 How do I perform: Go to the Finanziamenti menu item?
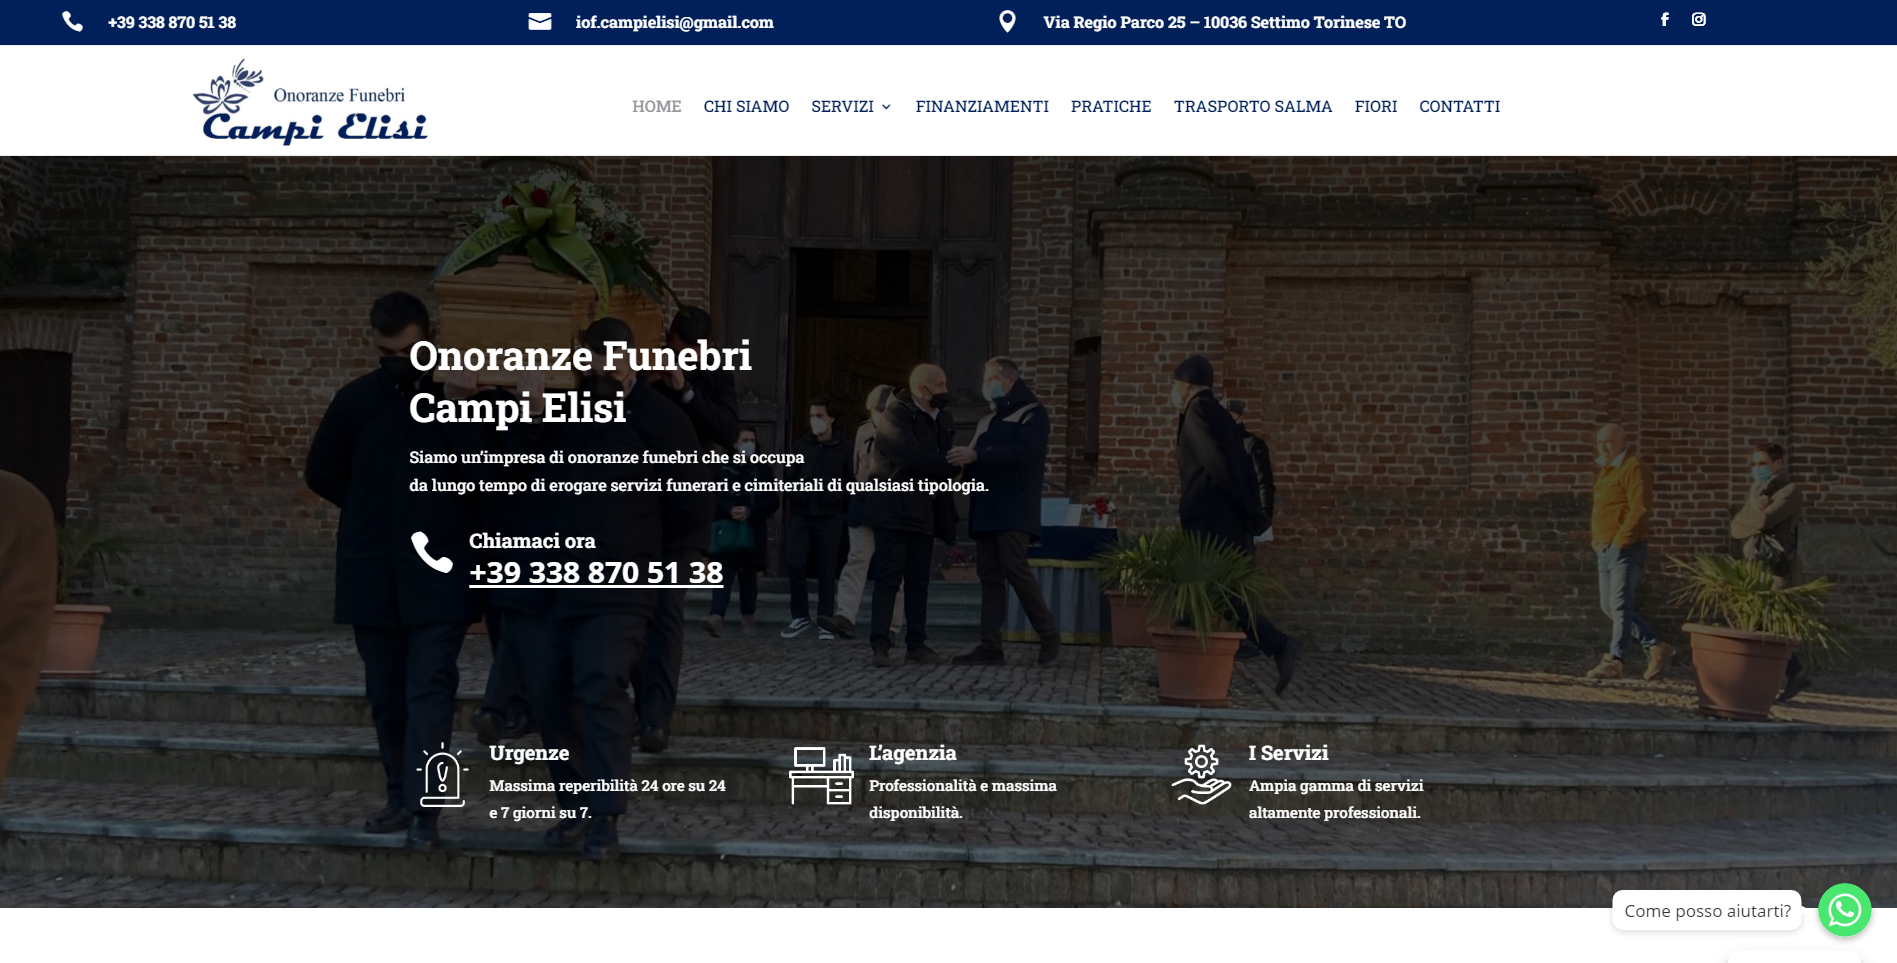click(982, 106)
